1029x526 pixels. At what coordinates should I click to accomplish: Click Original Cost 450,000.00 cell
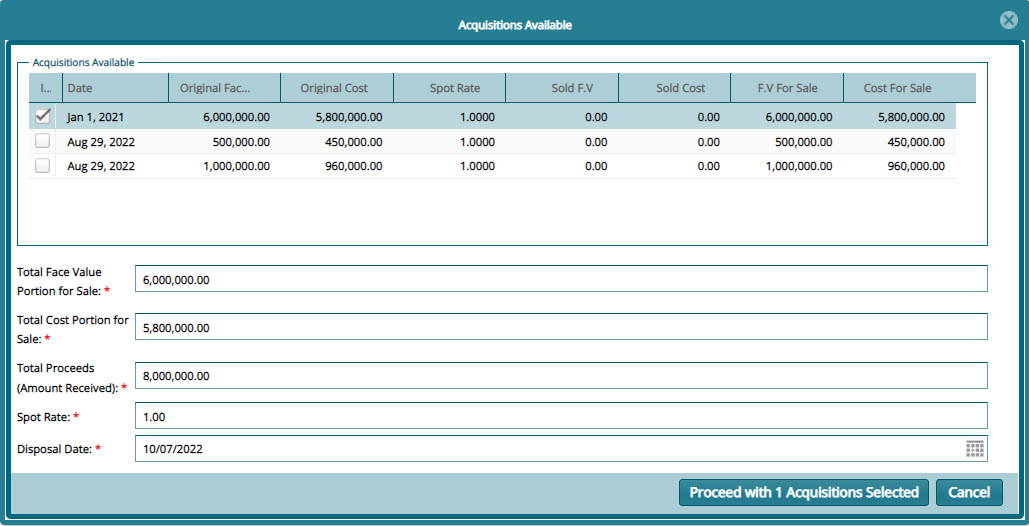coord(354,142)
